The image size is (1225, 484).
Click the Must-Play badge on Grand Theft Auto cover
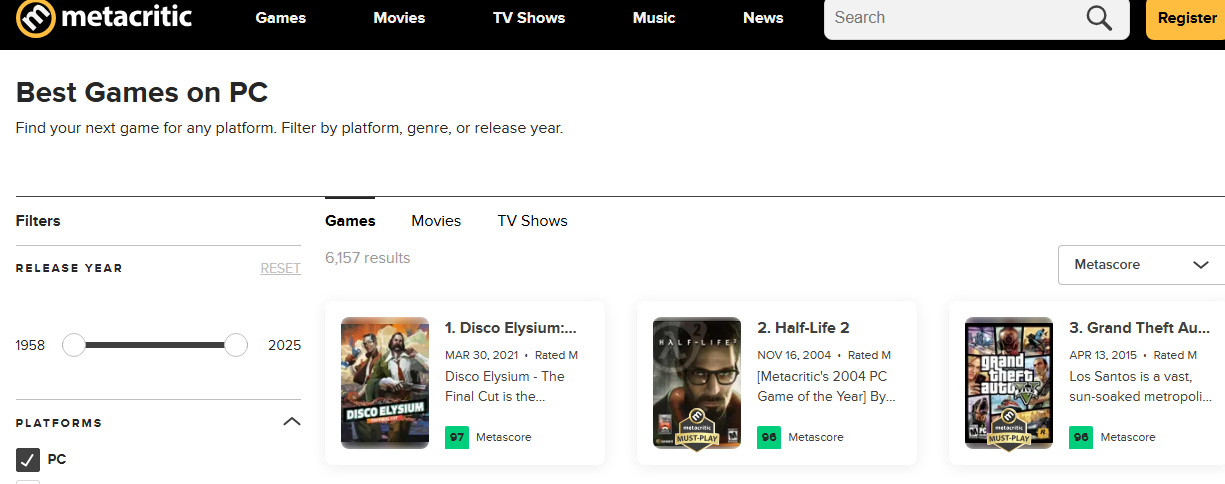[1009, 429]
